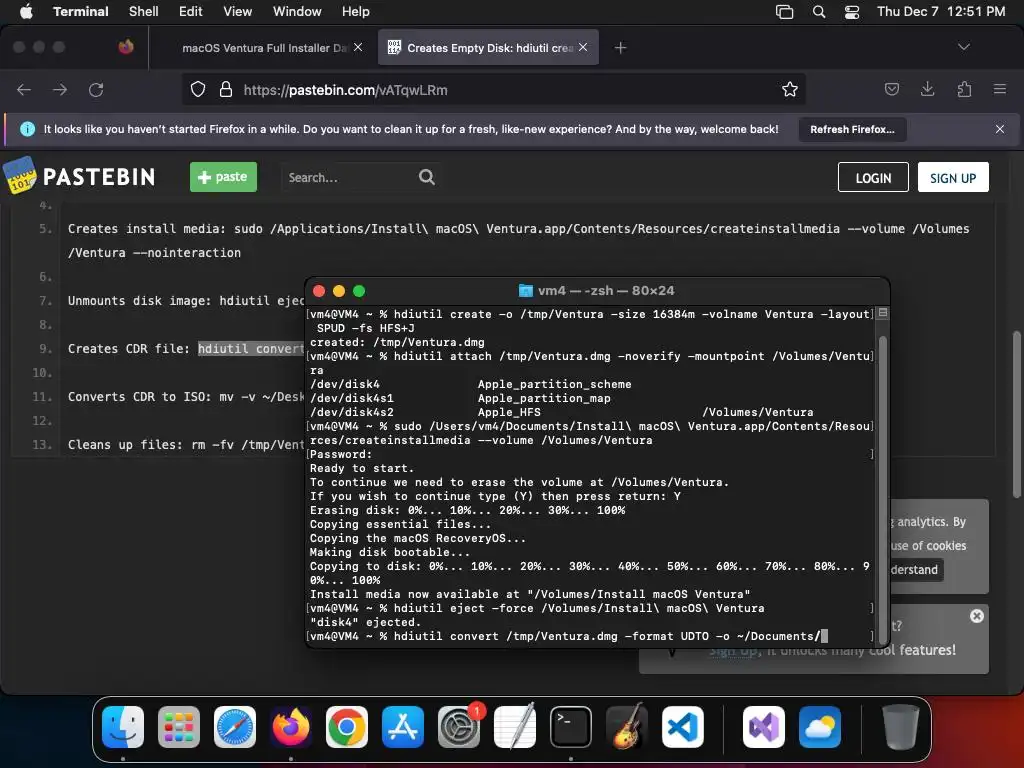Screen dimensions: 1024x768
Task: Open Launchpad in the dock
Action: point(179,727)
